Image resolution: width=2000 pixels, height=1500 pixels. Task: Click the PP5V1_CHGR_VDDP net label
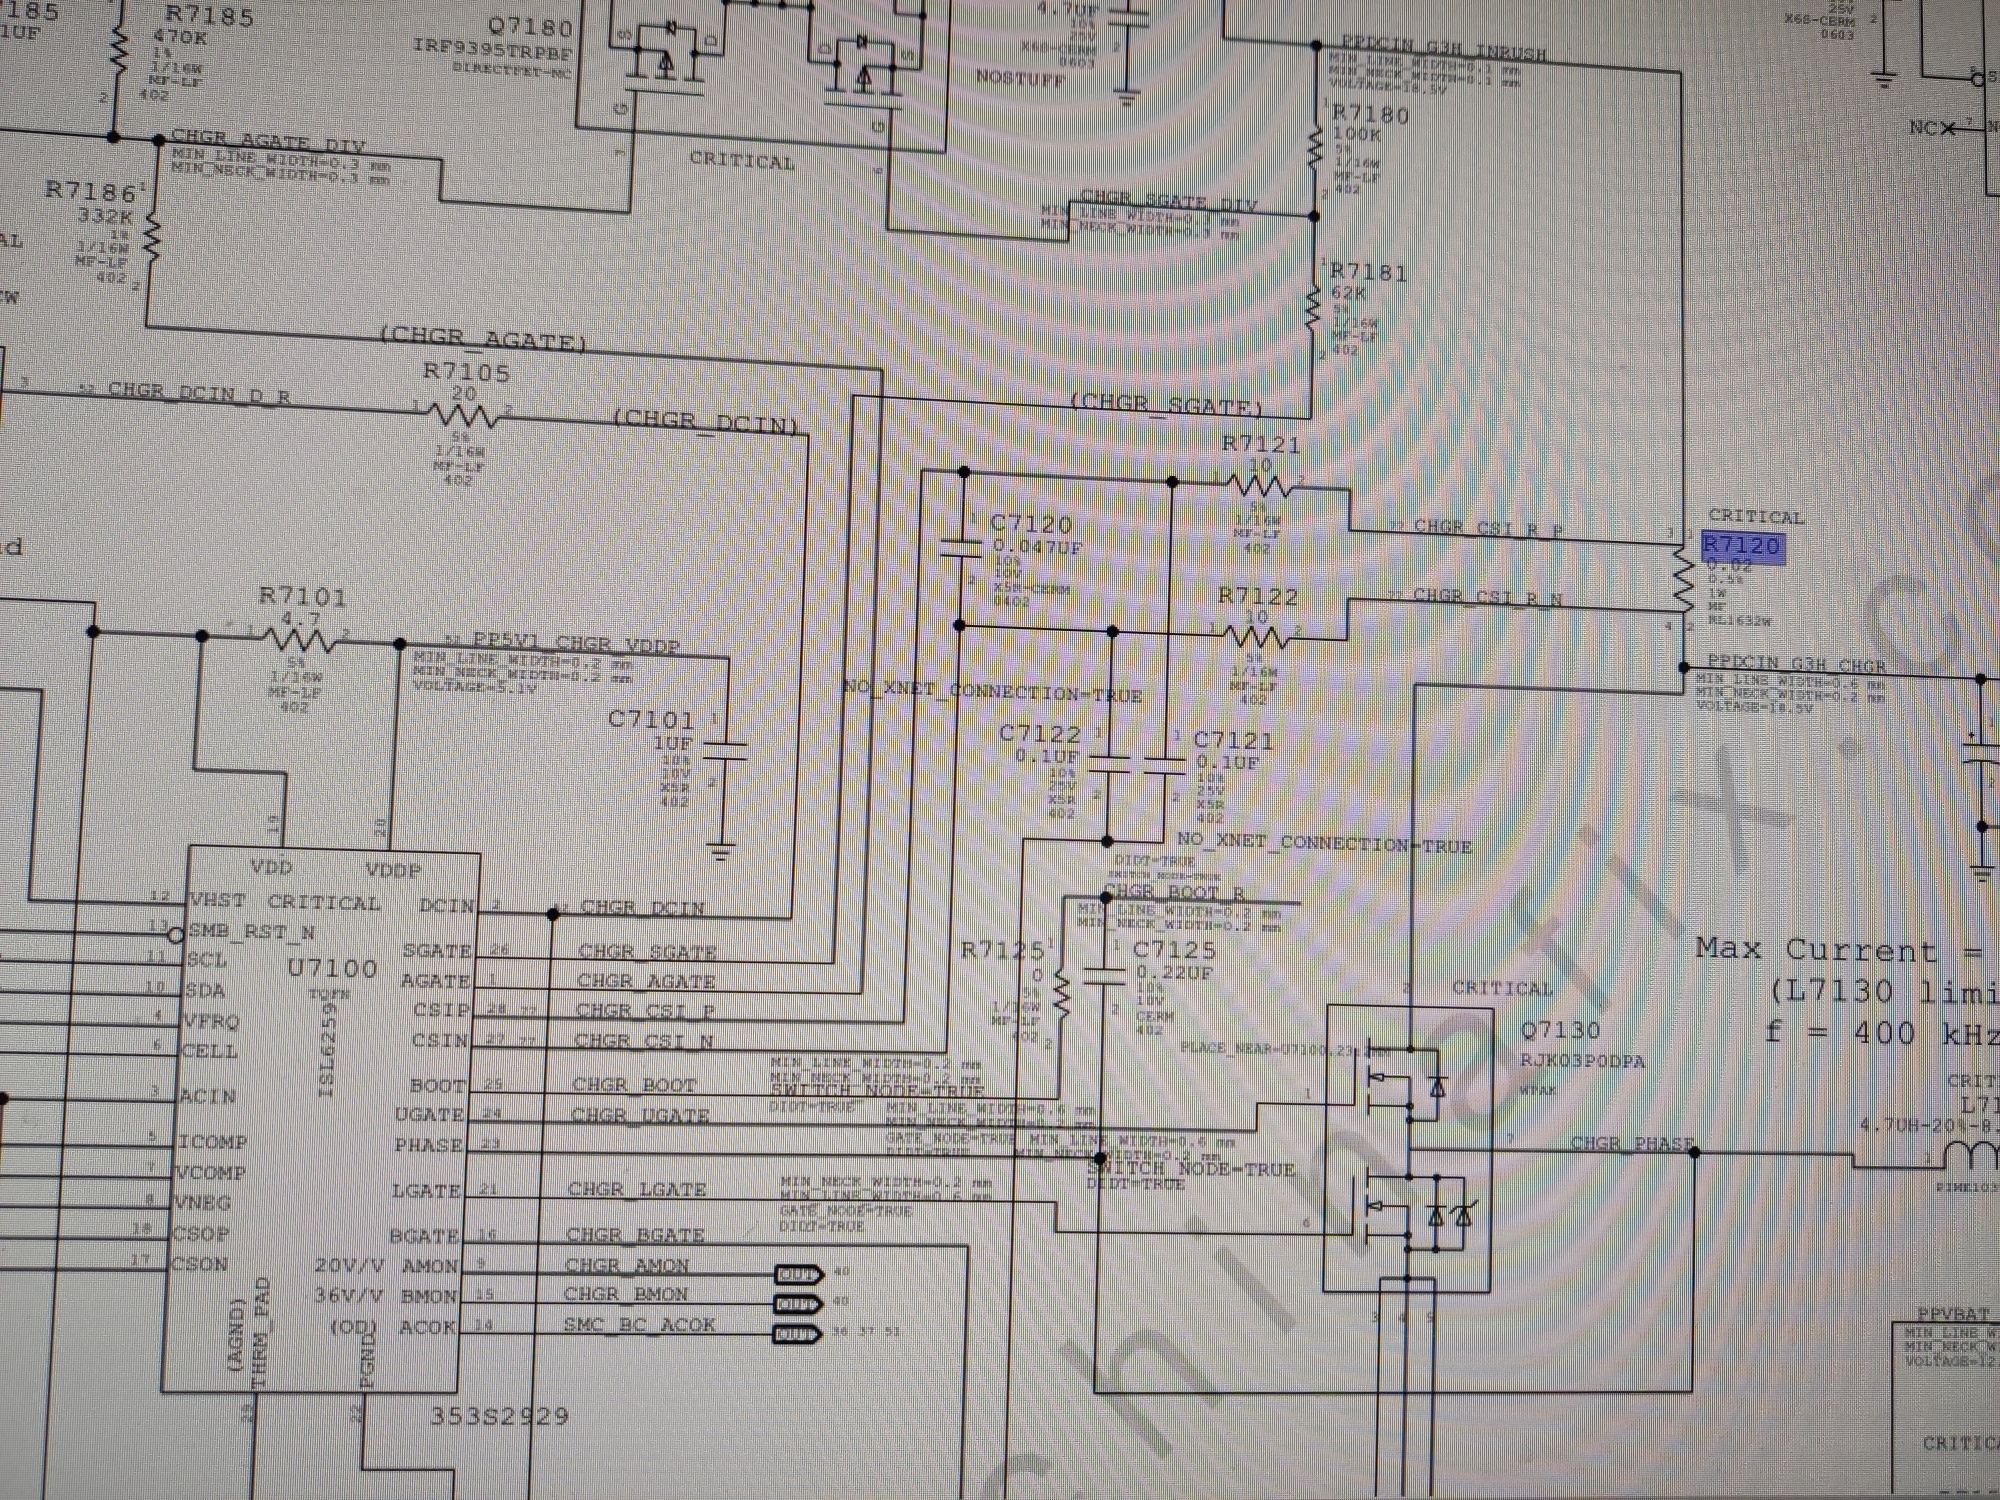(x=575, y=644)
